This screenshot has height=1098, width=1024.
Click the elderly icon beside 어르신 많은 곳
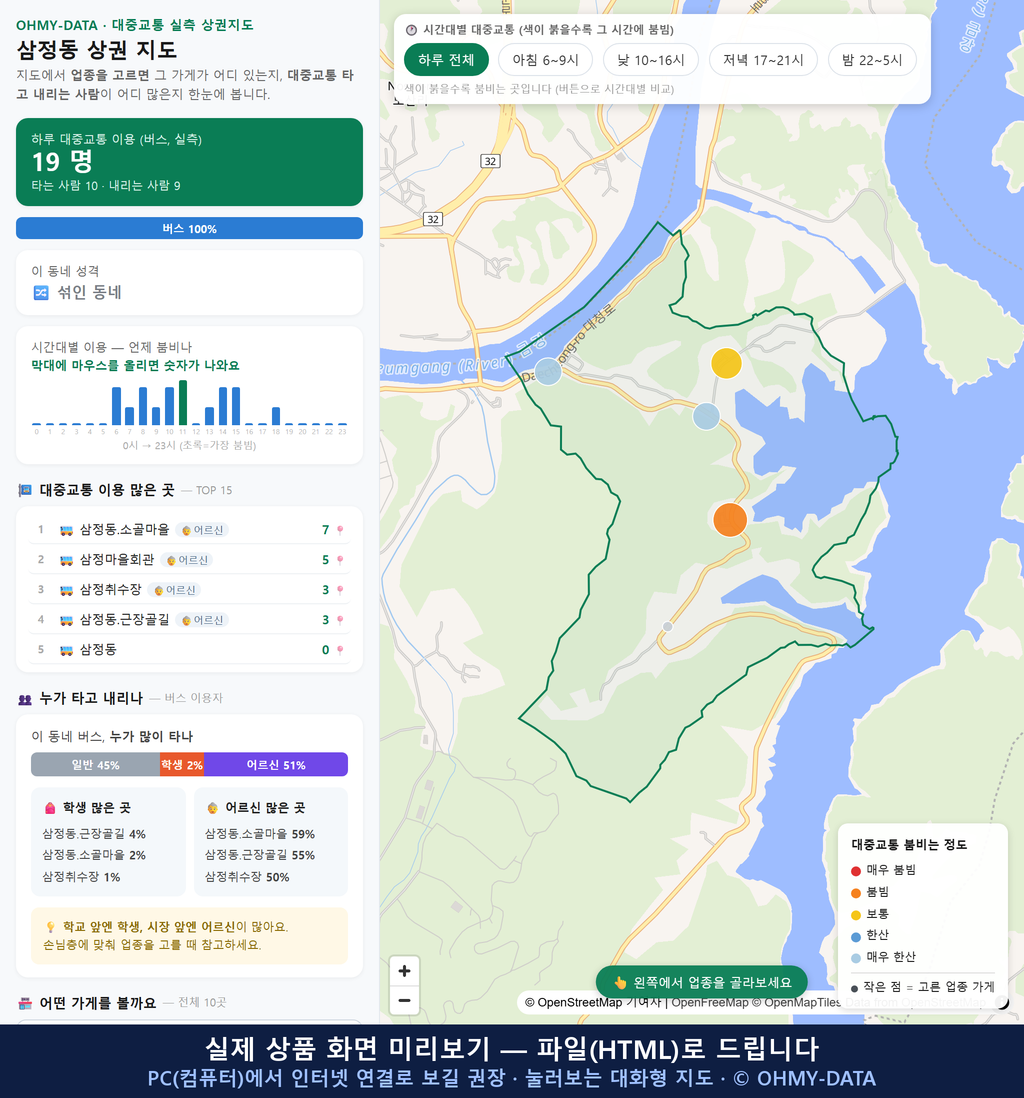point(212,808)
